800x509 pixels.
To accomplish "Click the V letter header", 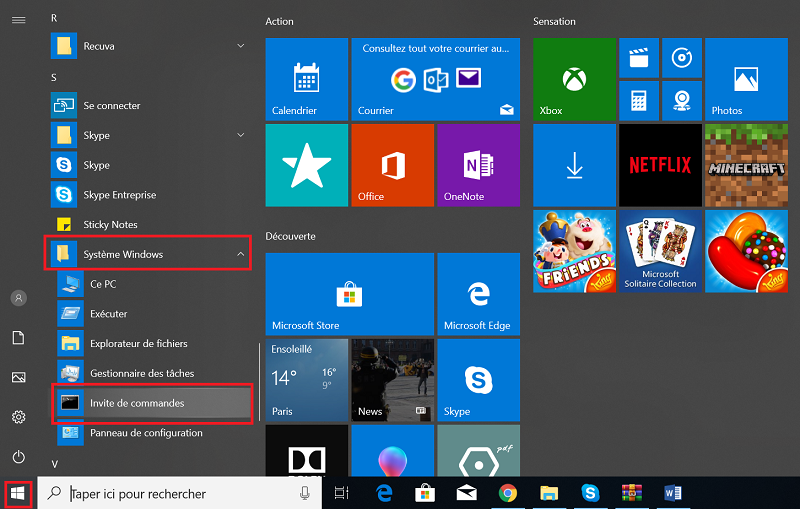I will (x=55, y=464).
